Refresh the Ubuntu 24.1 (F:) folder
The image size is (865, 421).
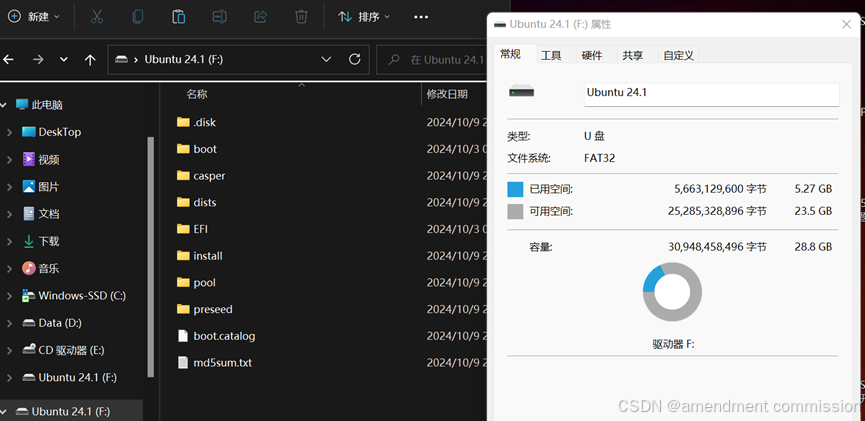click(355, 59)
